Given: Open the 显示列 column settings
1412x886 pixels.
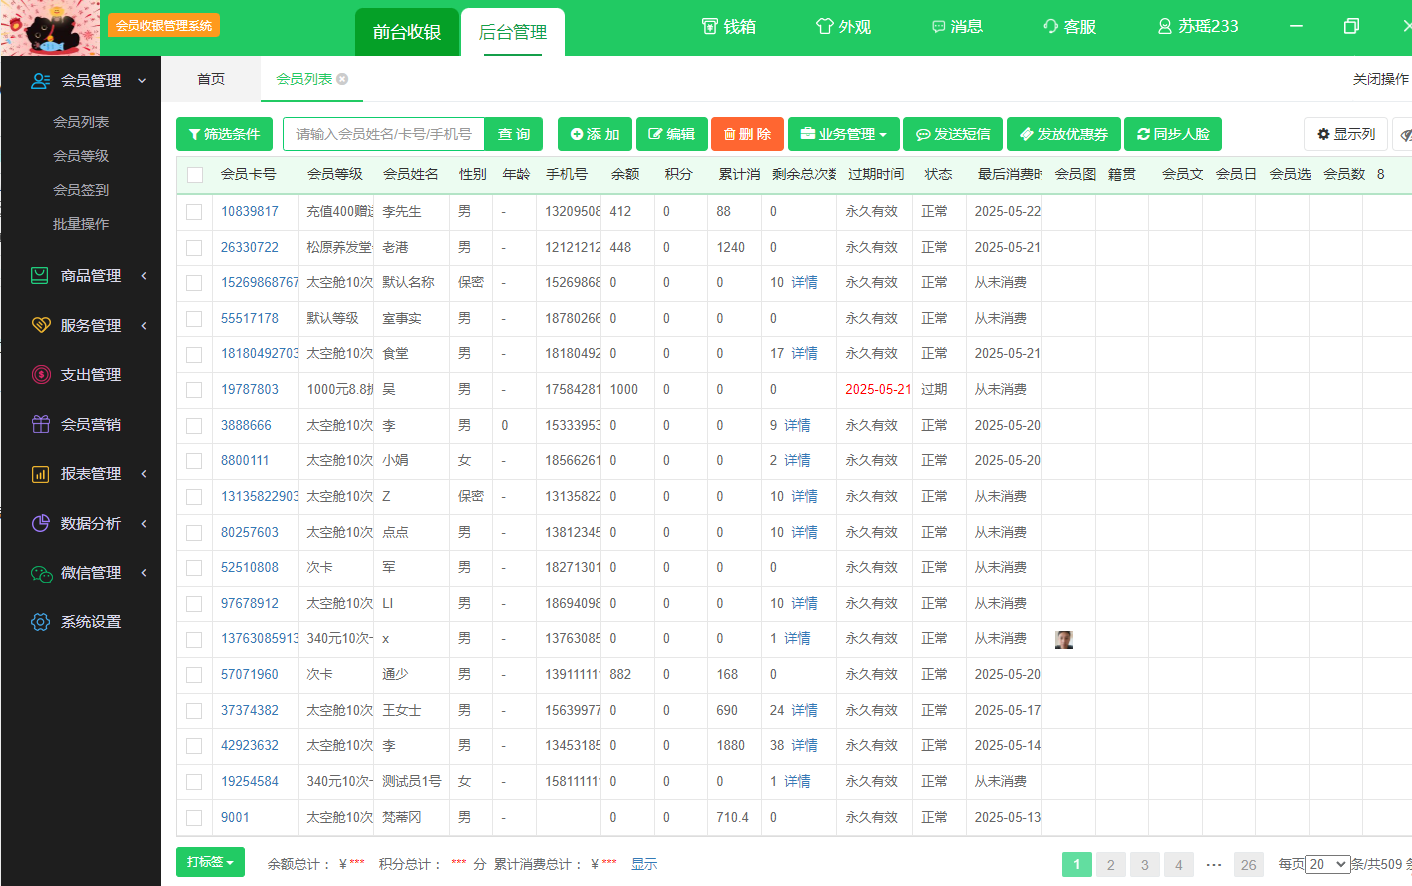Looking at the screenshot, I should pyautogui.click(x=1346, y=134).
